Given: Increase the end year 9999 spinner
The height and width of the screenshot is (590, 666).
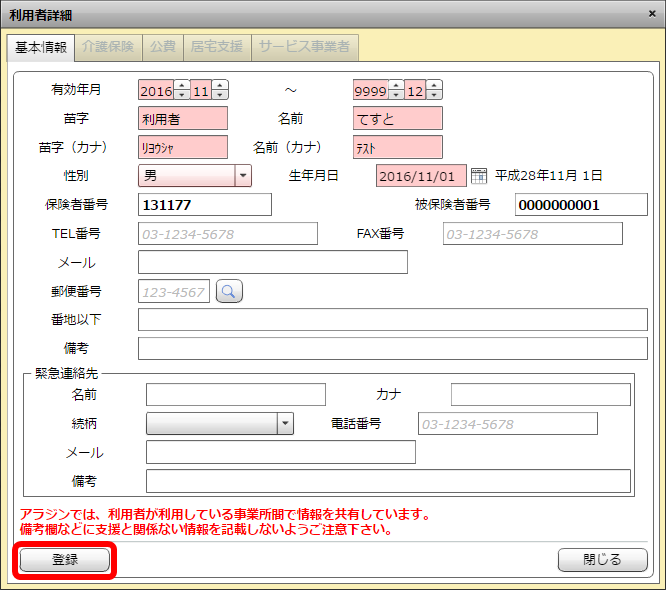Looking at the screenshot, I should click(396, 85).
